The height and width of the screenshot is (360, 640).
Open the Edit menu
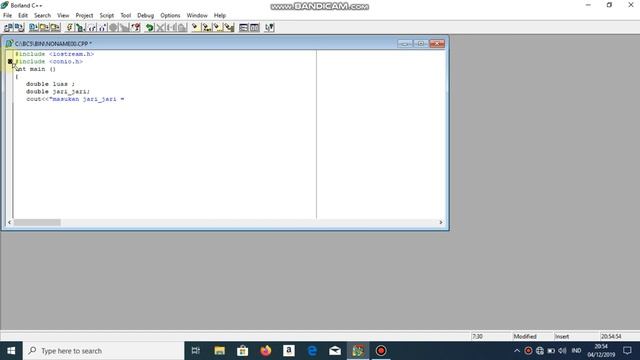(23, 16)
